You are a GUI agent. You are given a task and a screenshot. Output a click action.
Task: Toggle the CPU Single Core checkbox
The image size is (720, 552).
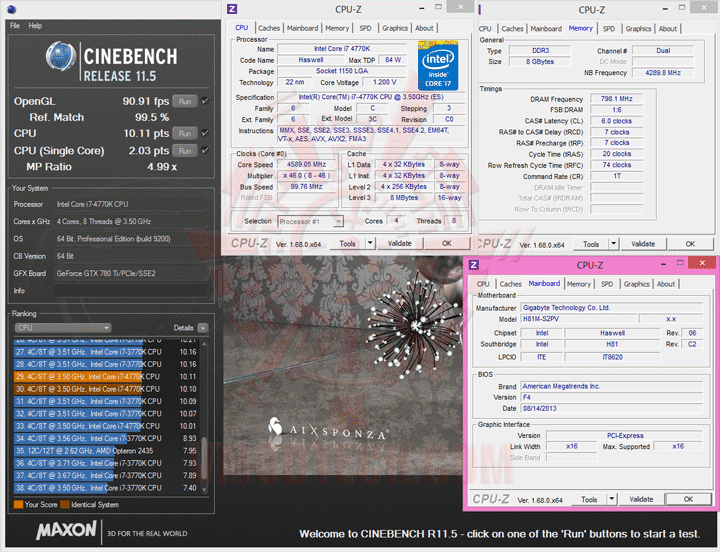pos(205,150)
